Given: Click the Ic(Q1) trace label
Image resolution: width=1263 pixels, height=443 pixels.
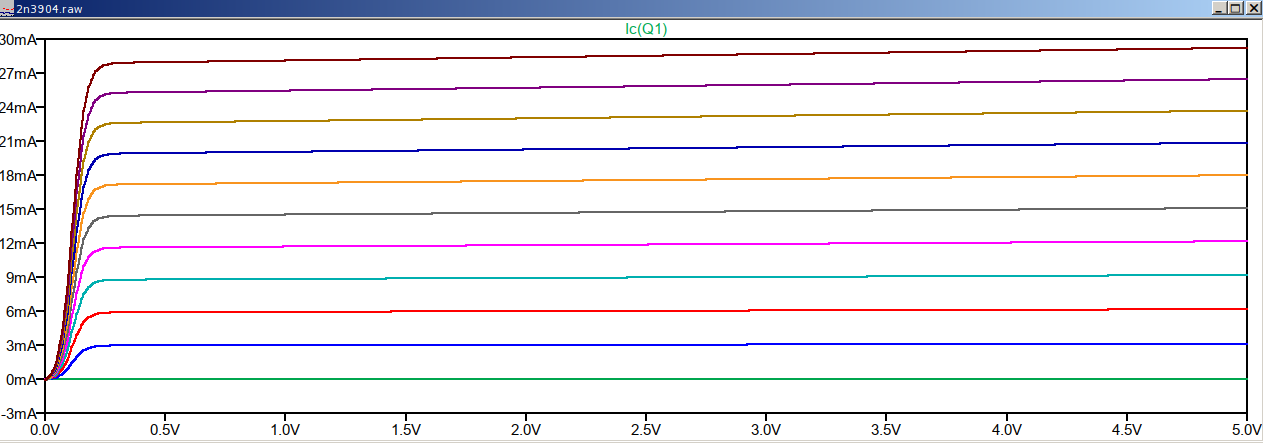Looking at the screenshot, I should [646, 29].
